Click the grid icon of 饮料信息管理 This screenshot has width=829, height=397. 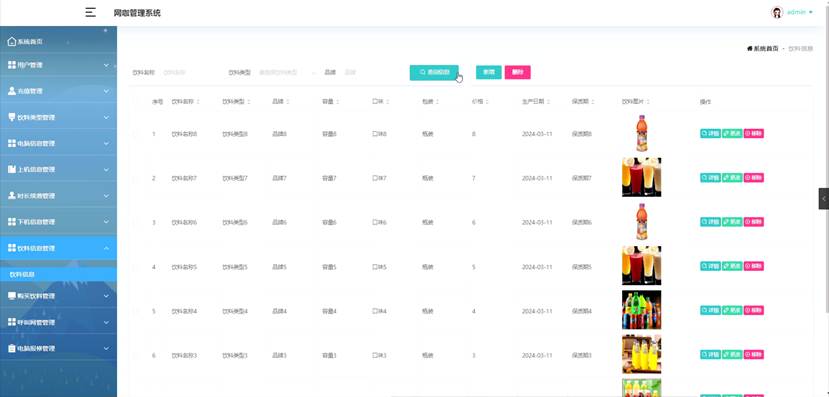coord(12,248)
